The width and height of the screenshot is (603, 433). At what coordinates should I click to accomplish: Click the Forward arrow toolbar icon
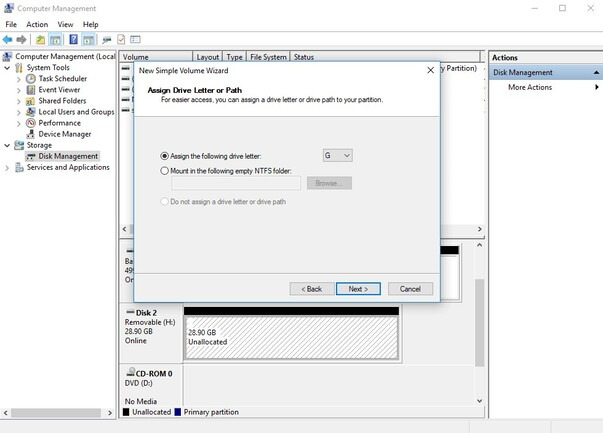pos(22,39)
